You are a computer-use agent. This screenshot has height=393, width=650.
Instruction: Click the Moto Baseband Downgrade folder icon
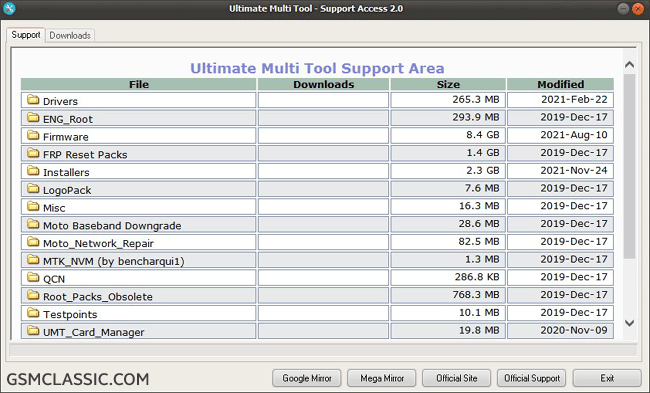(x=33, y=224)
